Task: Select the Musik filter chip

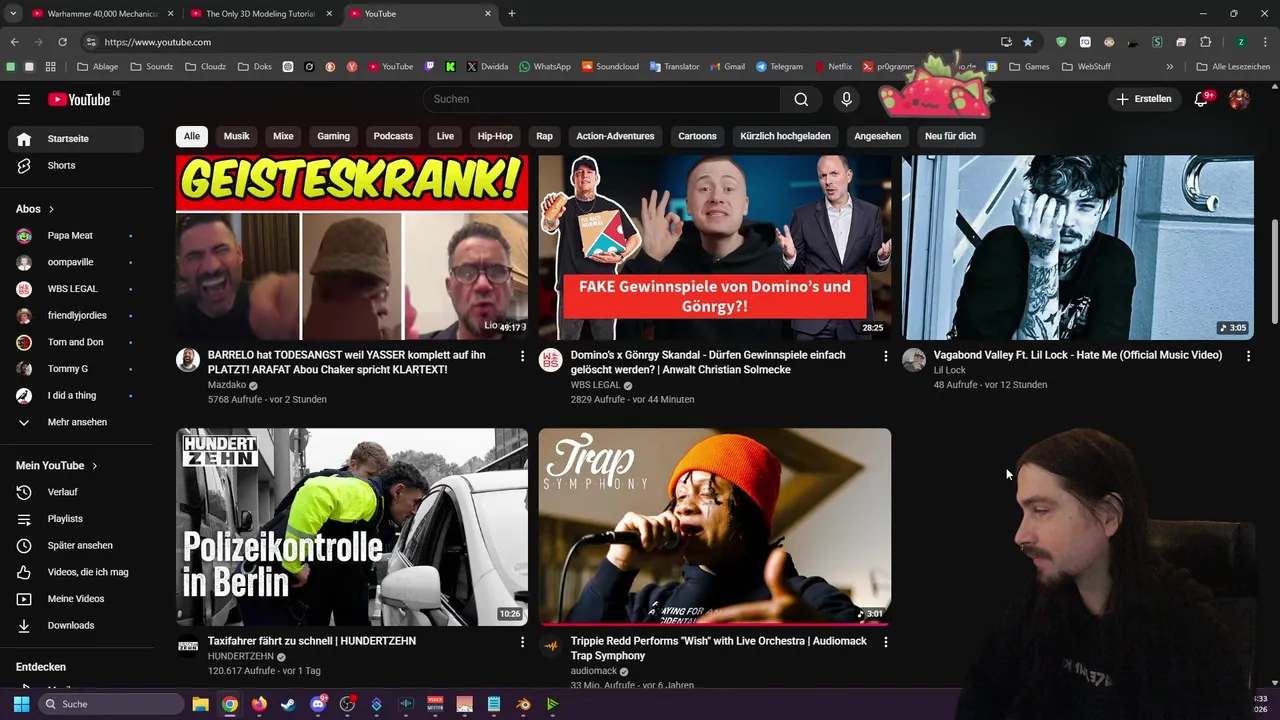Action: click(x=237, y=136)
